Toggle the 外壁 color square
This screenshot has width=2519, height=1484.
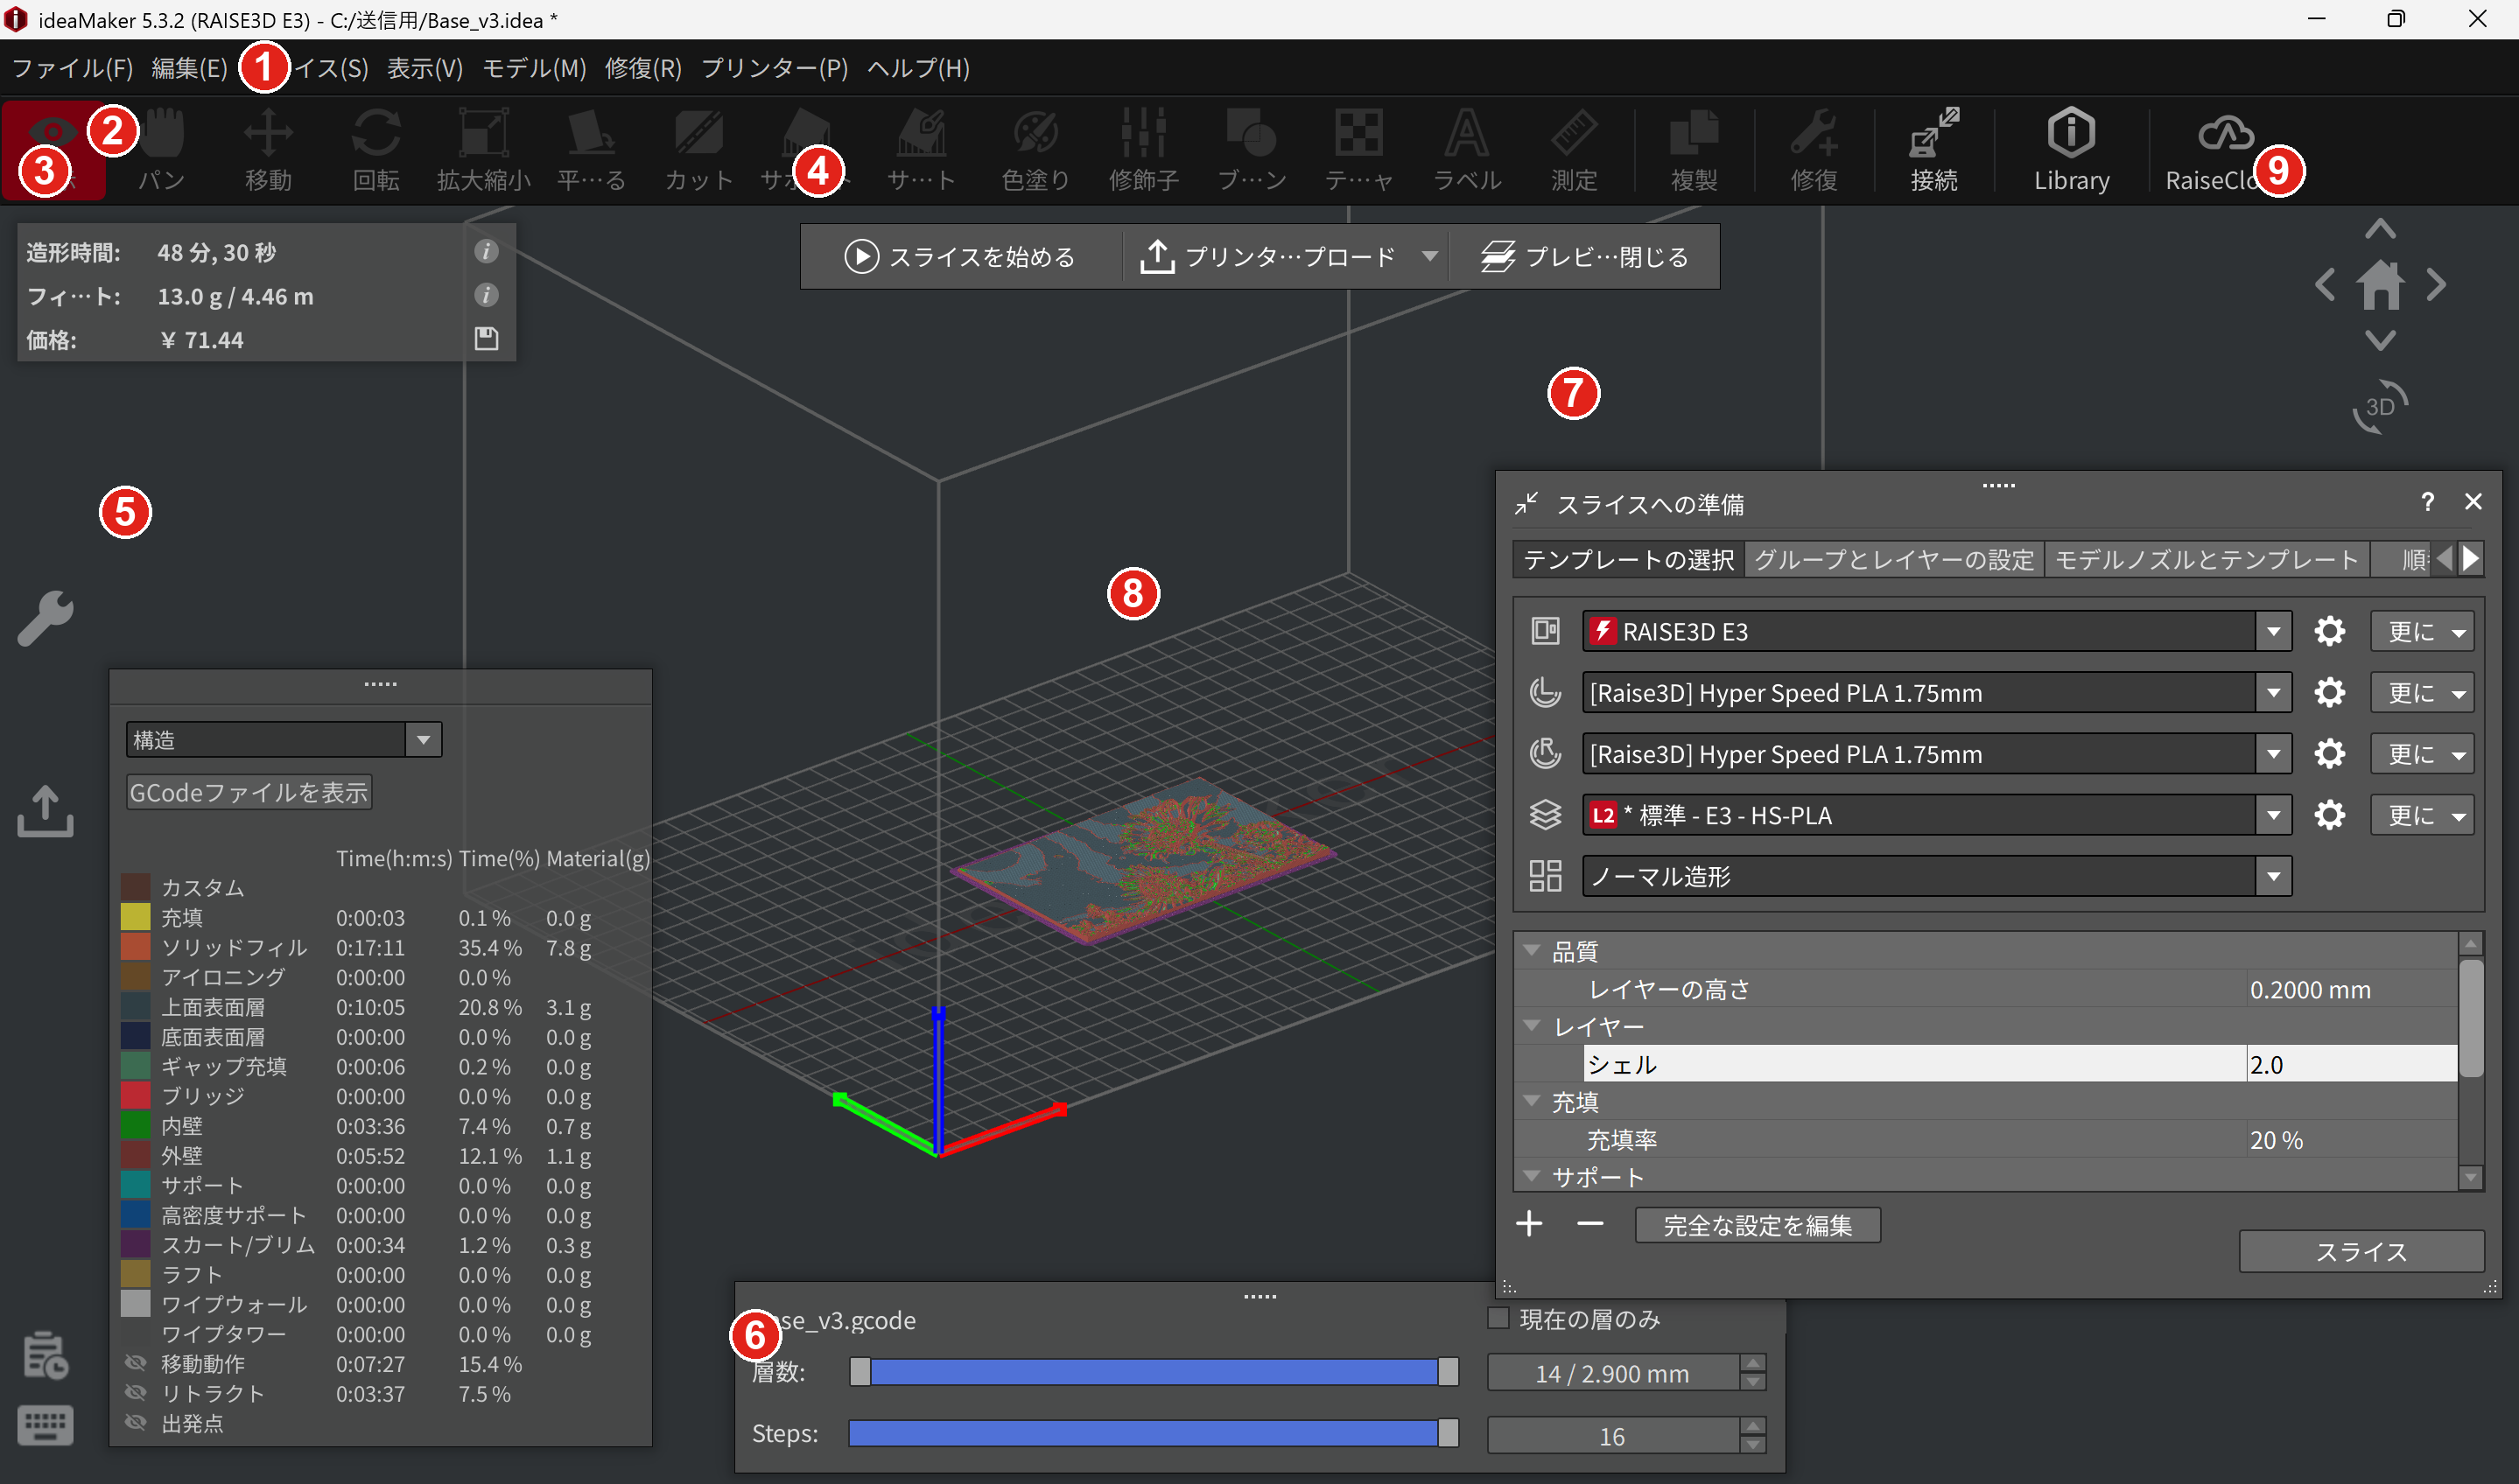135,1155
